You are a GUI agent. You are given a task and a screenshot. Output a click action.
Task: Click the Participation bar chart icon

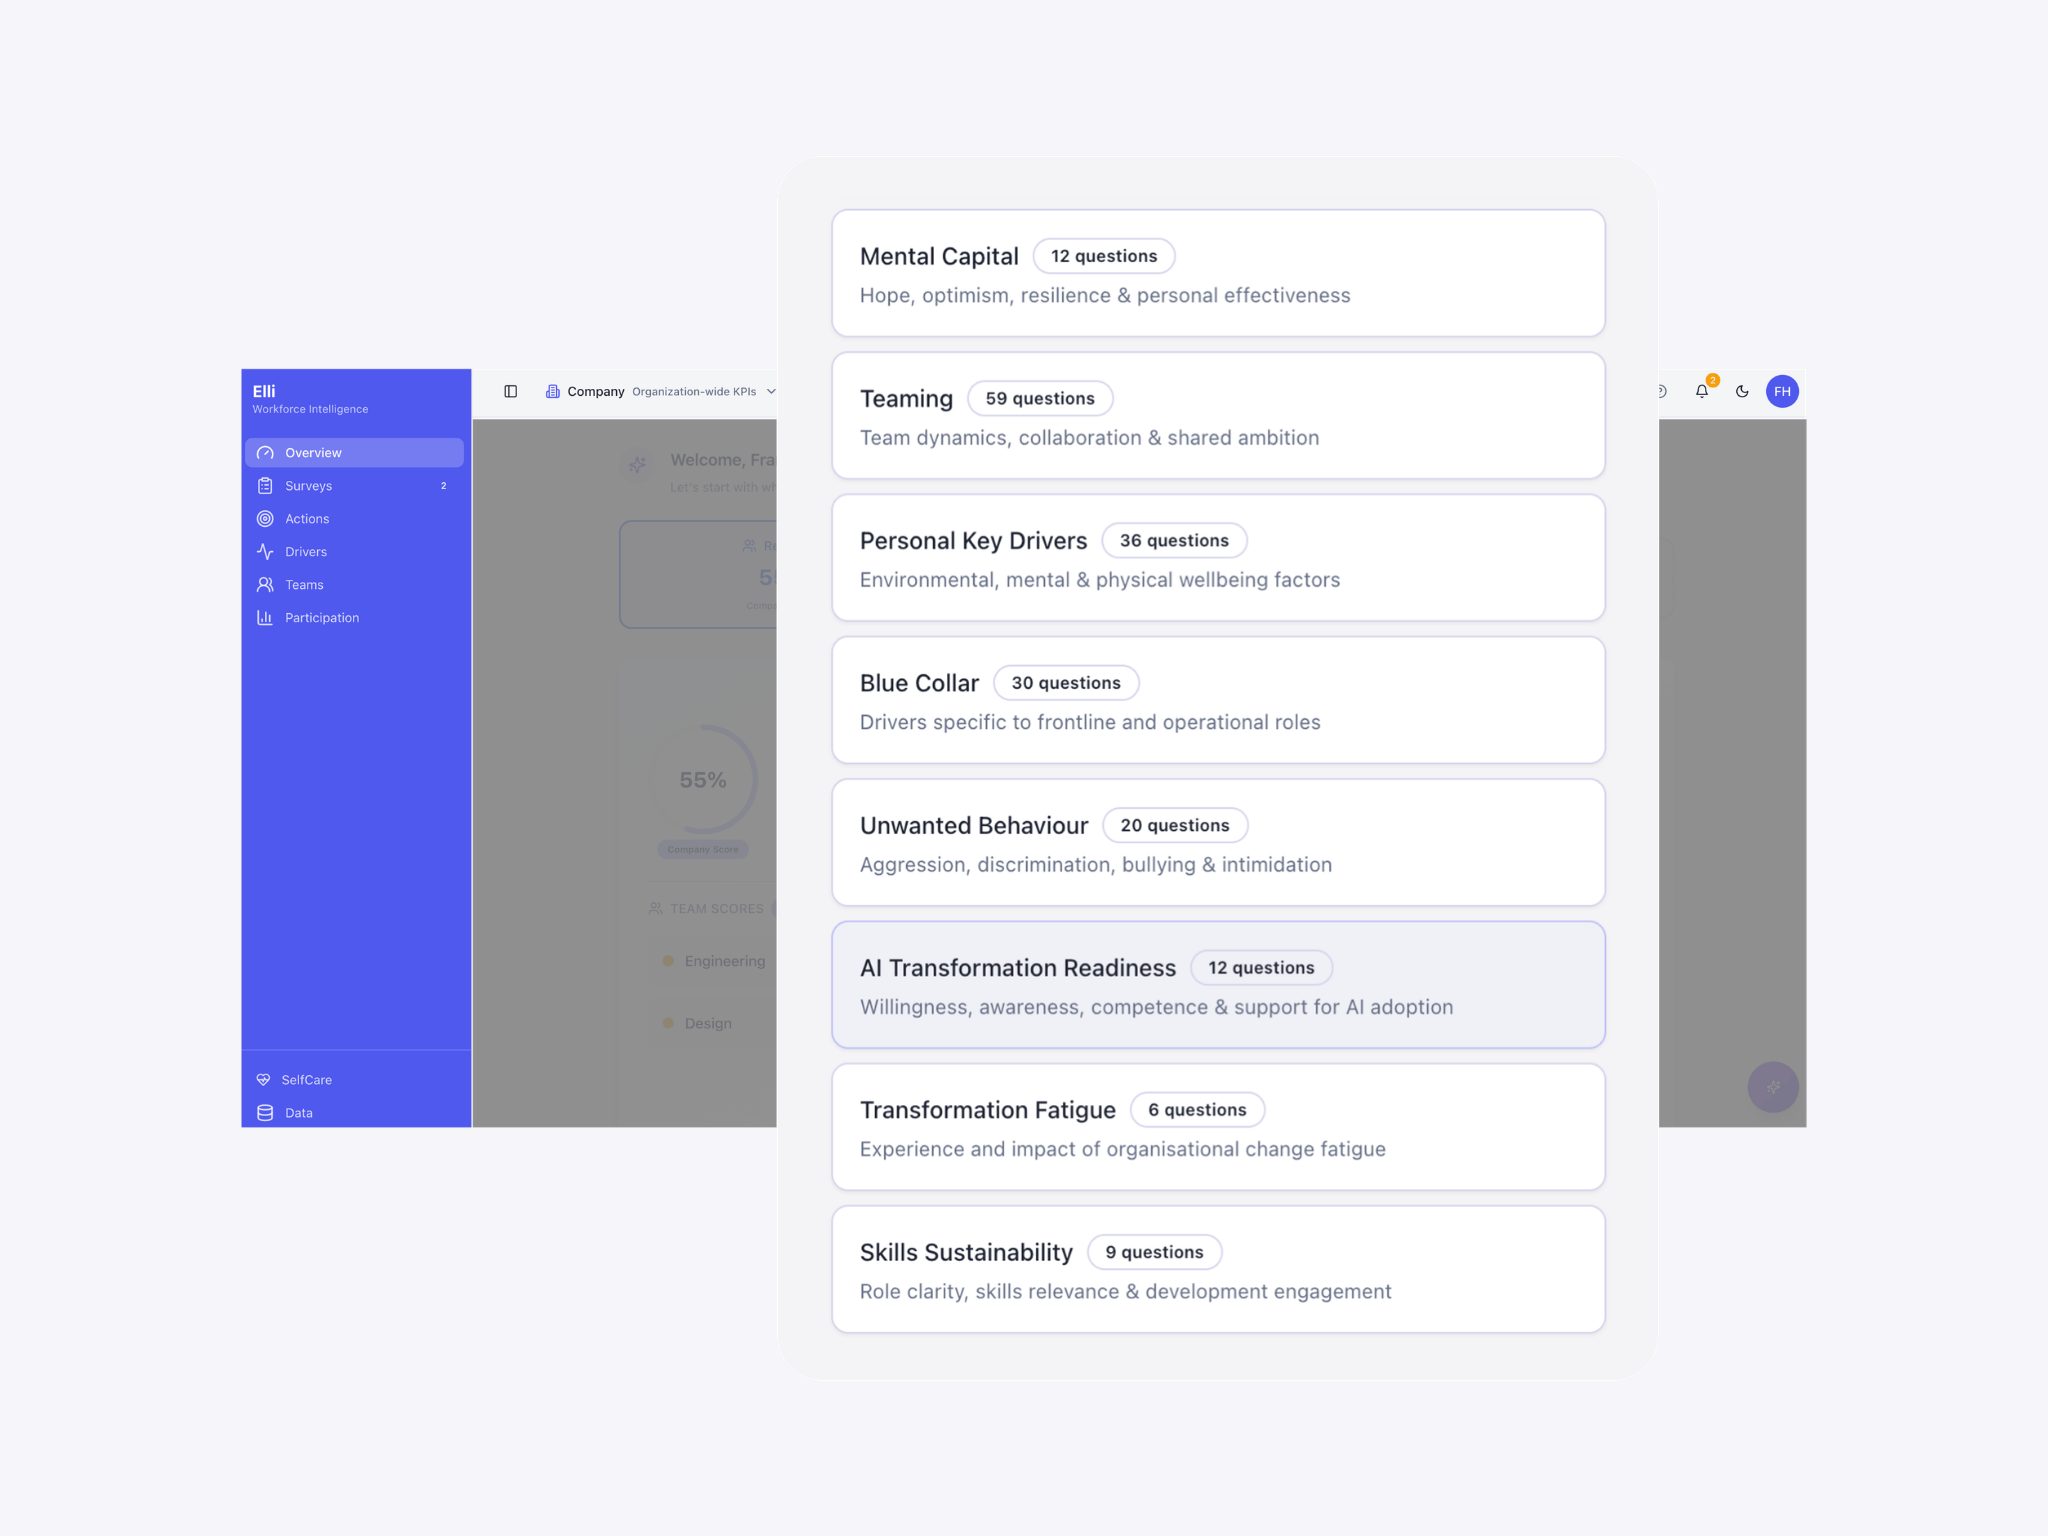(x=265, y=618)
